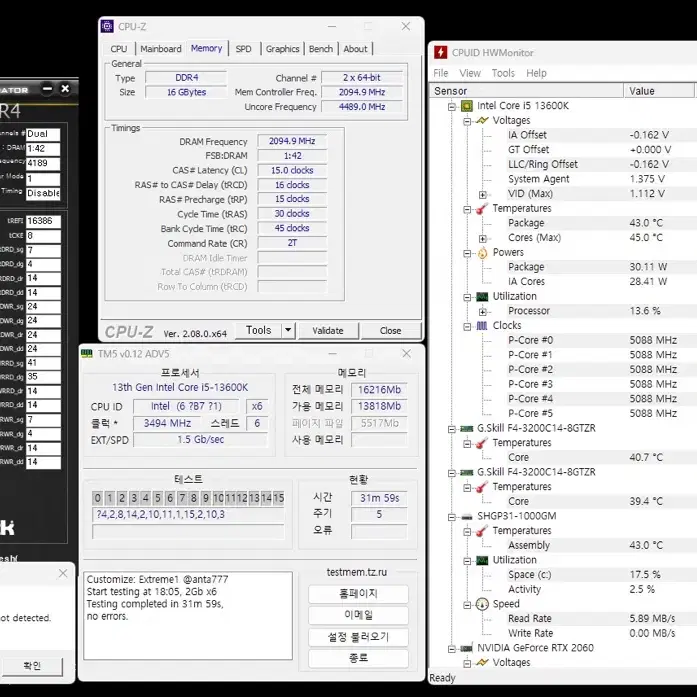This screenshot has height=697, width=697.
Task: Collapse the NVIDIA GeForce RTX 2060 node
Action: point(452,649)
